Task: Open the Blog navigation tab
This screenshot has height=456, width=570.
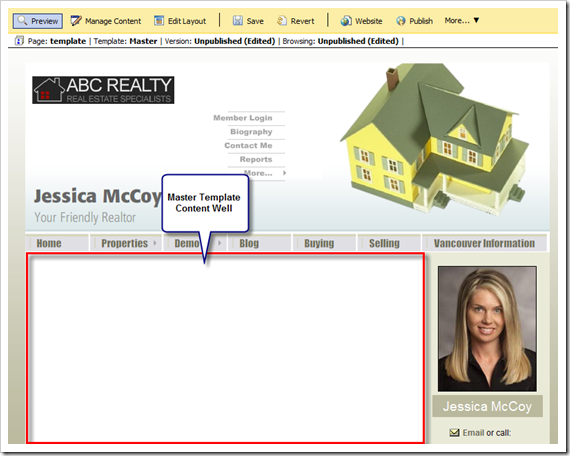Action: click(249, 243)
